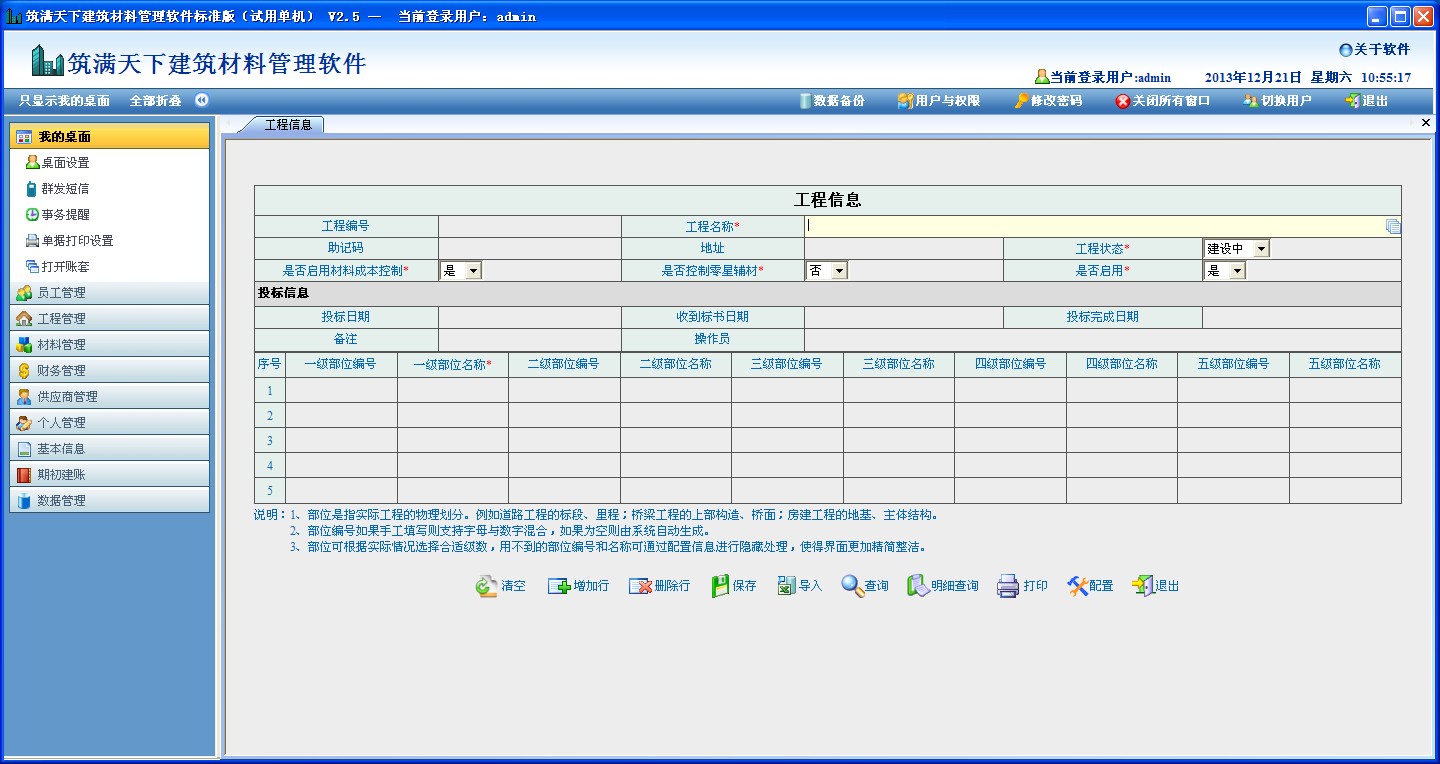Expand the 供应商管理 section
1440x764 pixels.
tap(110, 396)
